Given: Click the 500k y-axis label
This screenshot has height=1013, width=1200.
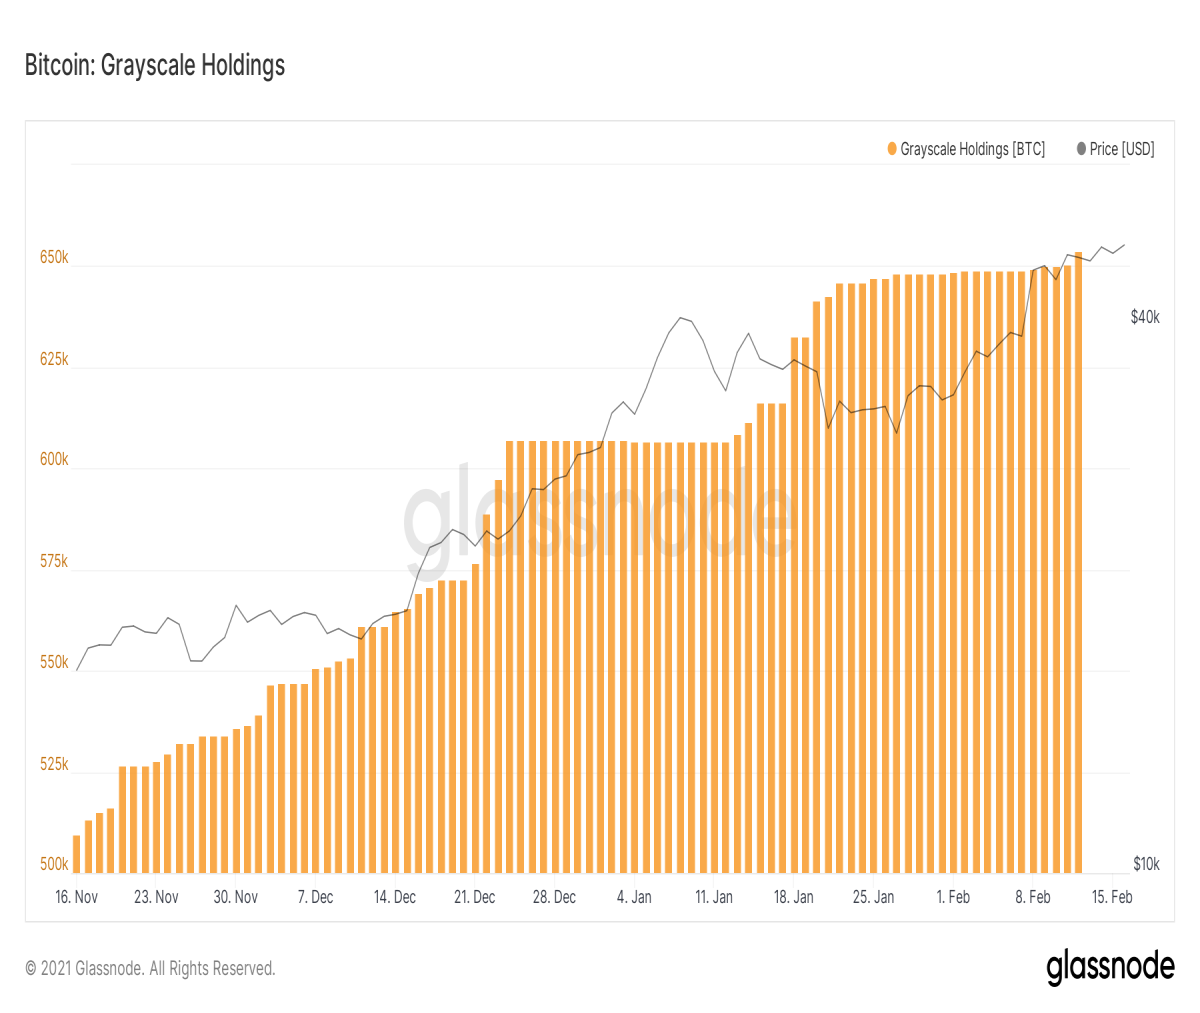Looking at the screenshot, I should (54, 864).
